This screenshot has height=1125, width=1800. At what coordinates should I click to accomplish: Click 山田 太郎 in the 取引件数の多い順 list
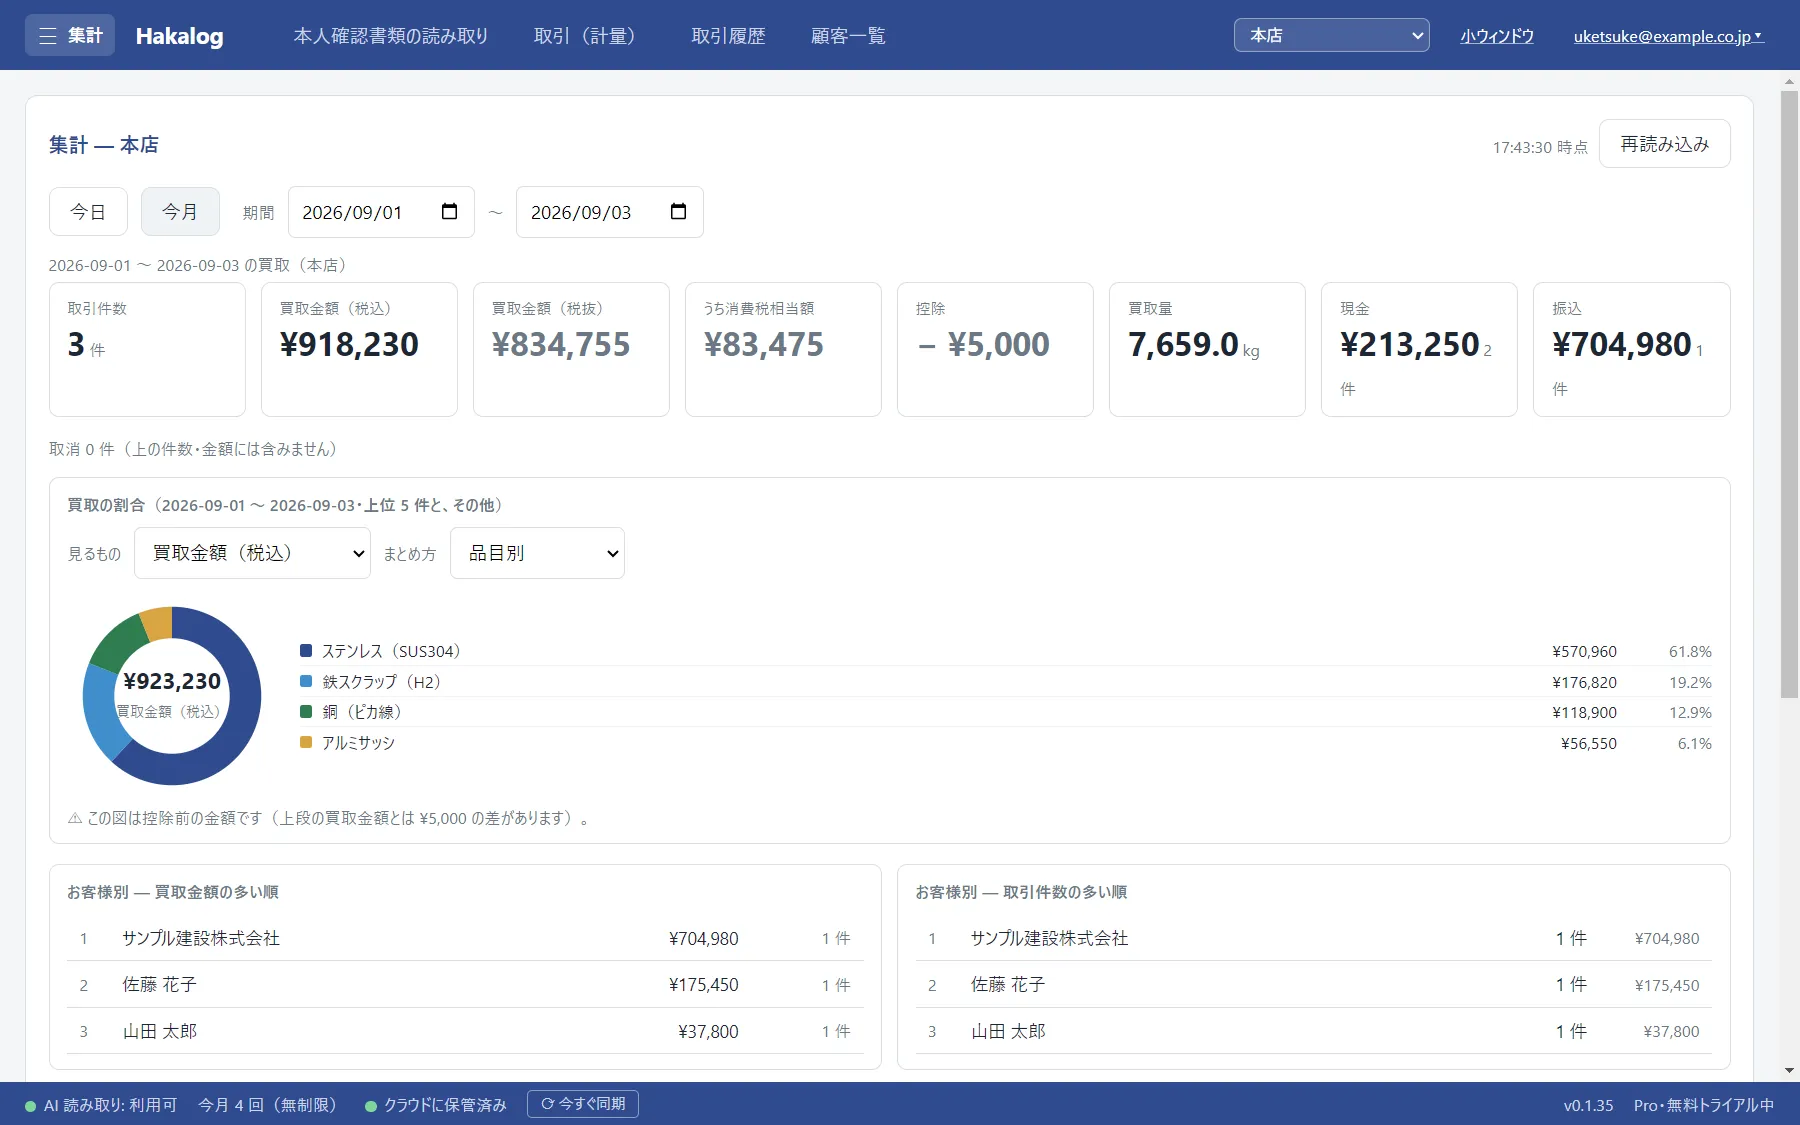1008,1031
